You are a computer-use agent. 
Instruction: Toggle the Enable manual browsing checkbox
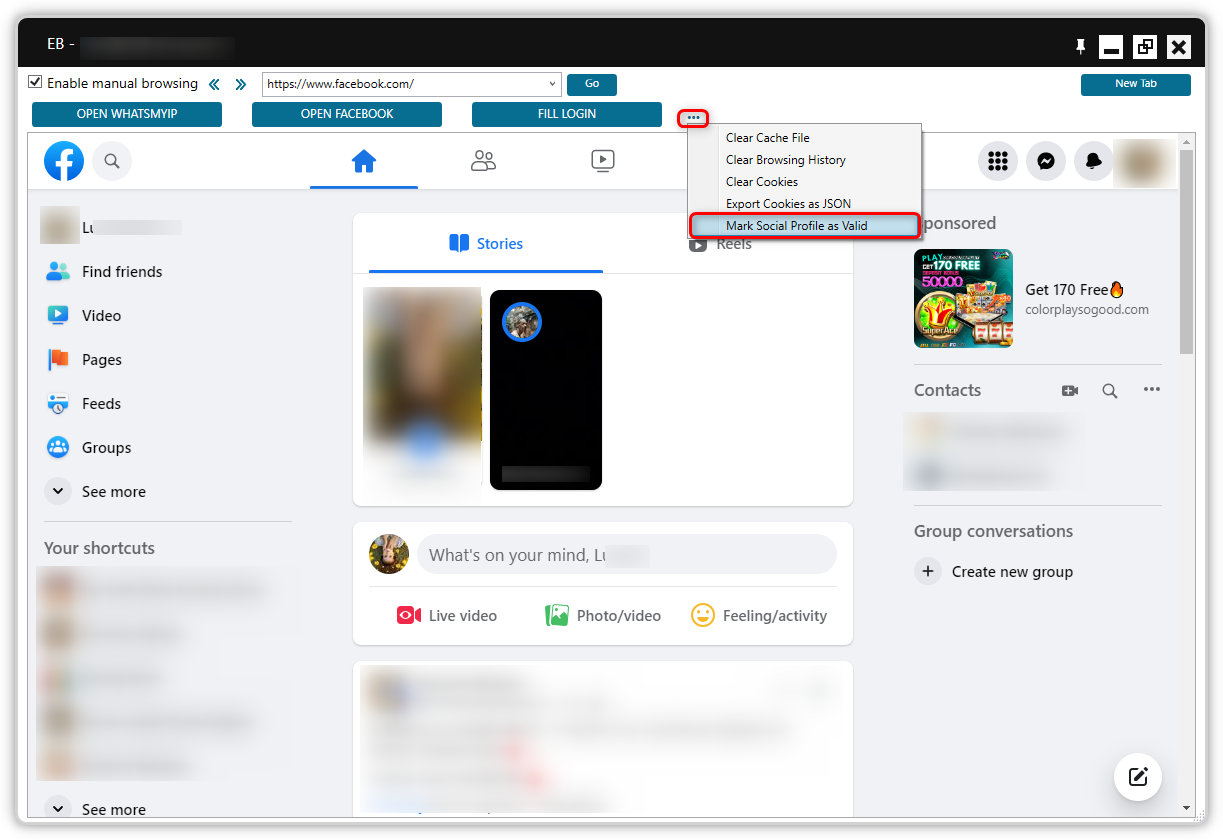click(x=35, y=83)
